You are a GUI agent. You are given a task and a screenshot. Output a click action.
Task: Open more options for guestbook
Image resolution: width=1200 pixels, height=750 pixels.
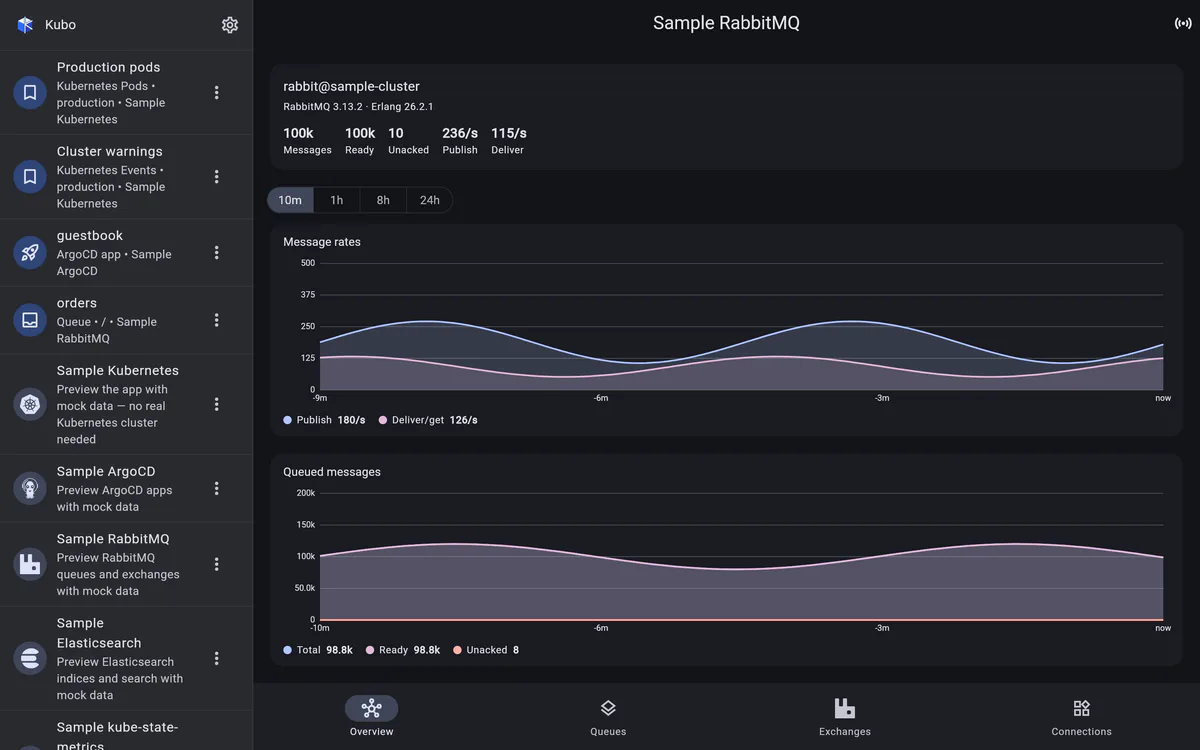[217, 252]
